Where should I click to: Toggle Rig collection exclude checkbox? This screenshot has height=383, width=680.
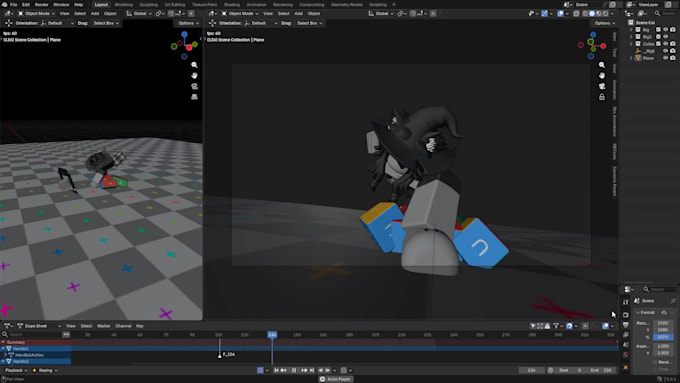(x=658, y=30)
